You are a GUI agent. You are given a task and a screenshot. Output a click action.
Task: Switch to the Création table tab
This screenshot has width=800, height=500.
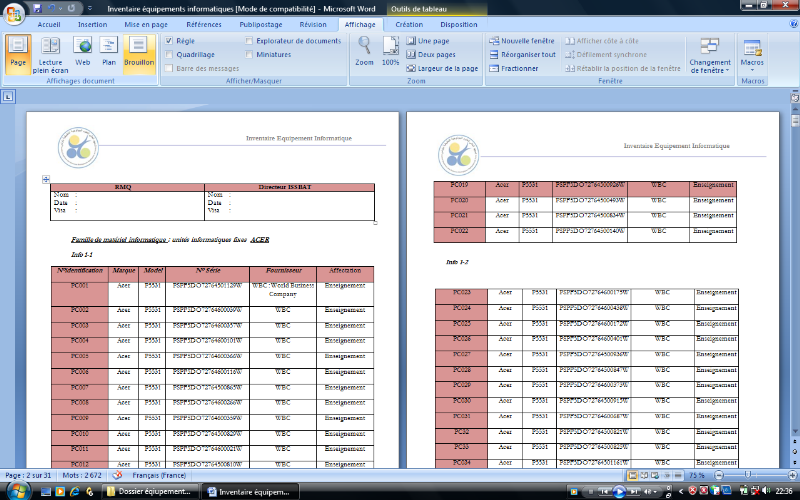[409, 24]
